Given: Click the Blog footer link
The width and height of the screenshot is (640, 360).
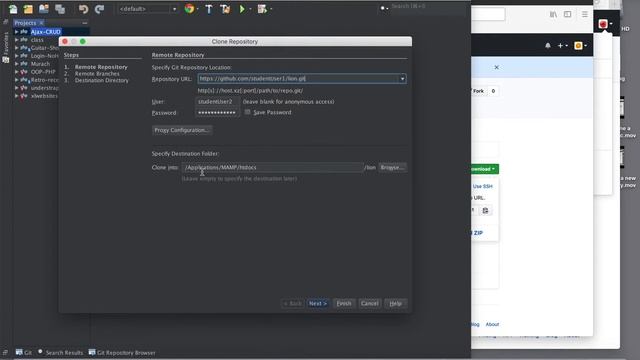Looking at the screenshot, I should (x=475, y=324).
